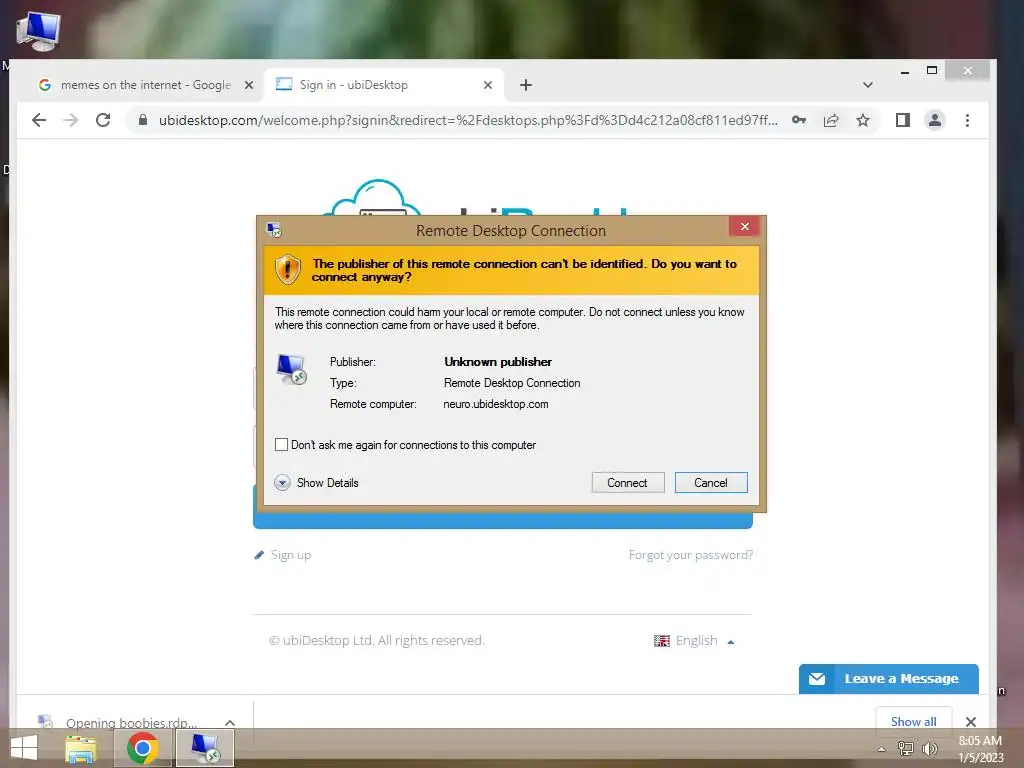The height and width of the screenshot is (768, 1024).
Task: Click 'Unknown publisher' text
Action: click(498, 362)
